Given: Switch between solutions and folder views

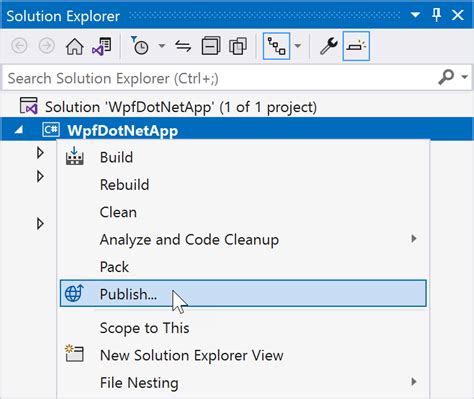Looking at the screenshot, I should (102, 46).
